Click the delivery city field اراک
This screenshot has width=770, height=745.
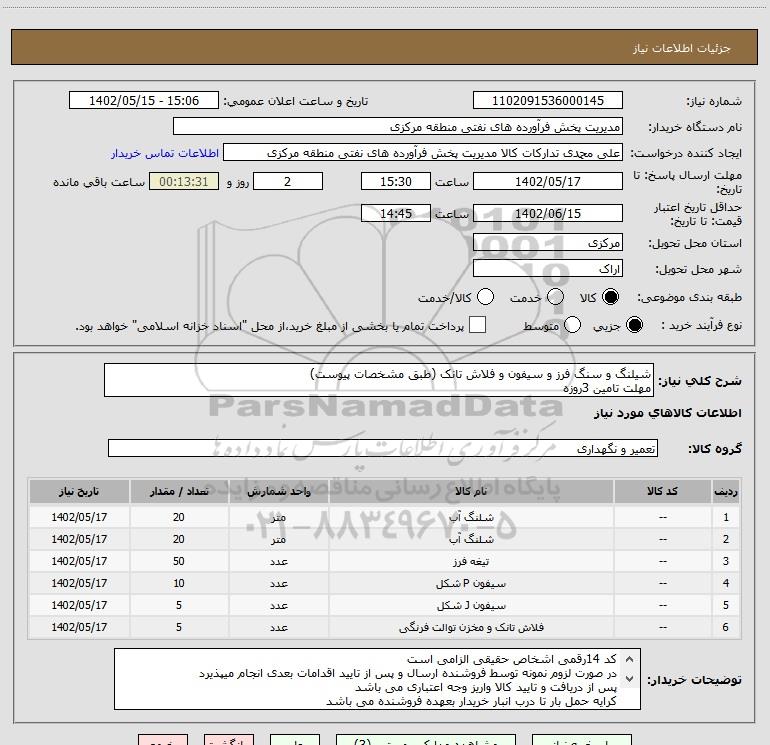point(548,269)
